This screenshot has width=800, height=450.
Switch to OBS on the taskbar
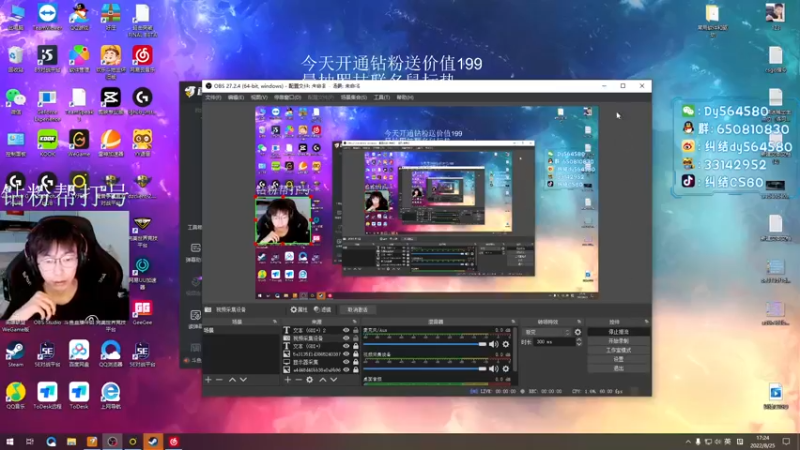point(112,442)
